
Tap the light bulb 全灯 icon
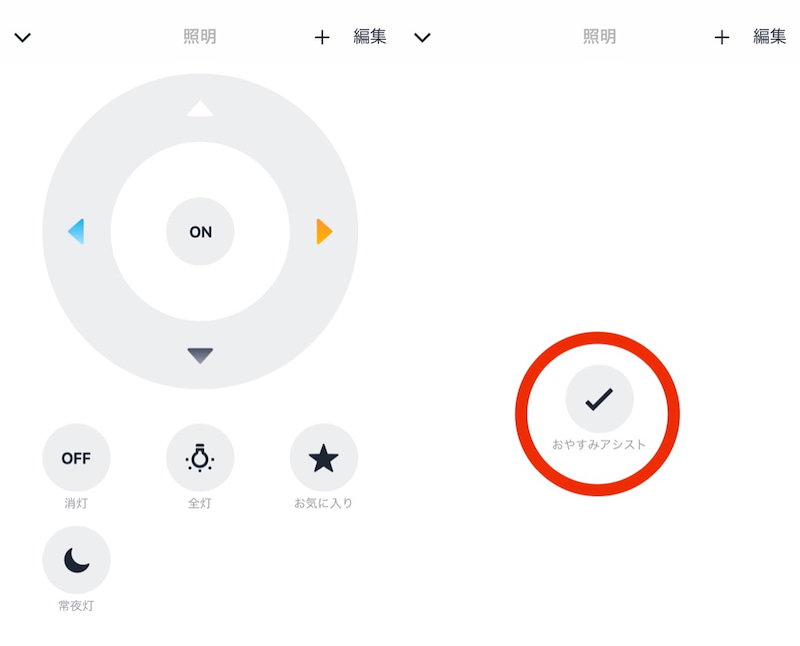pyautogui.click(x=200, y=457)
